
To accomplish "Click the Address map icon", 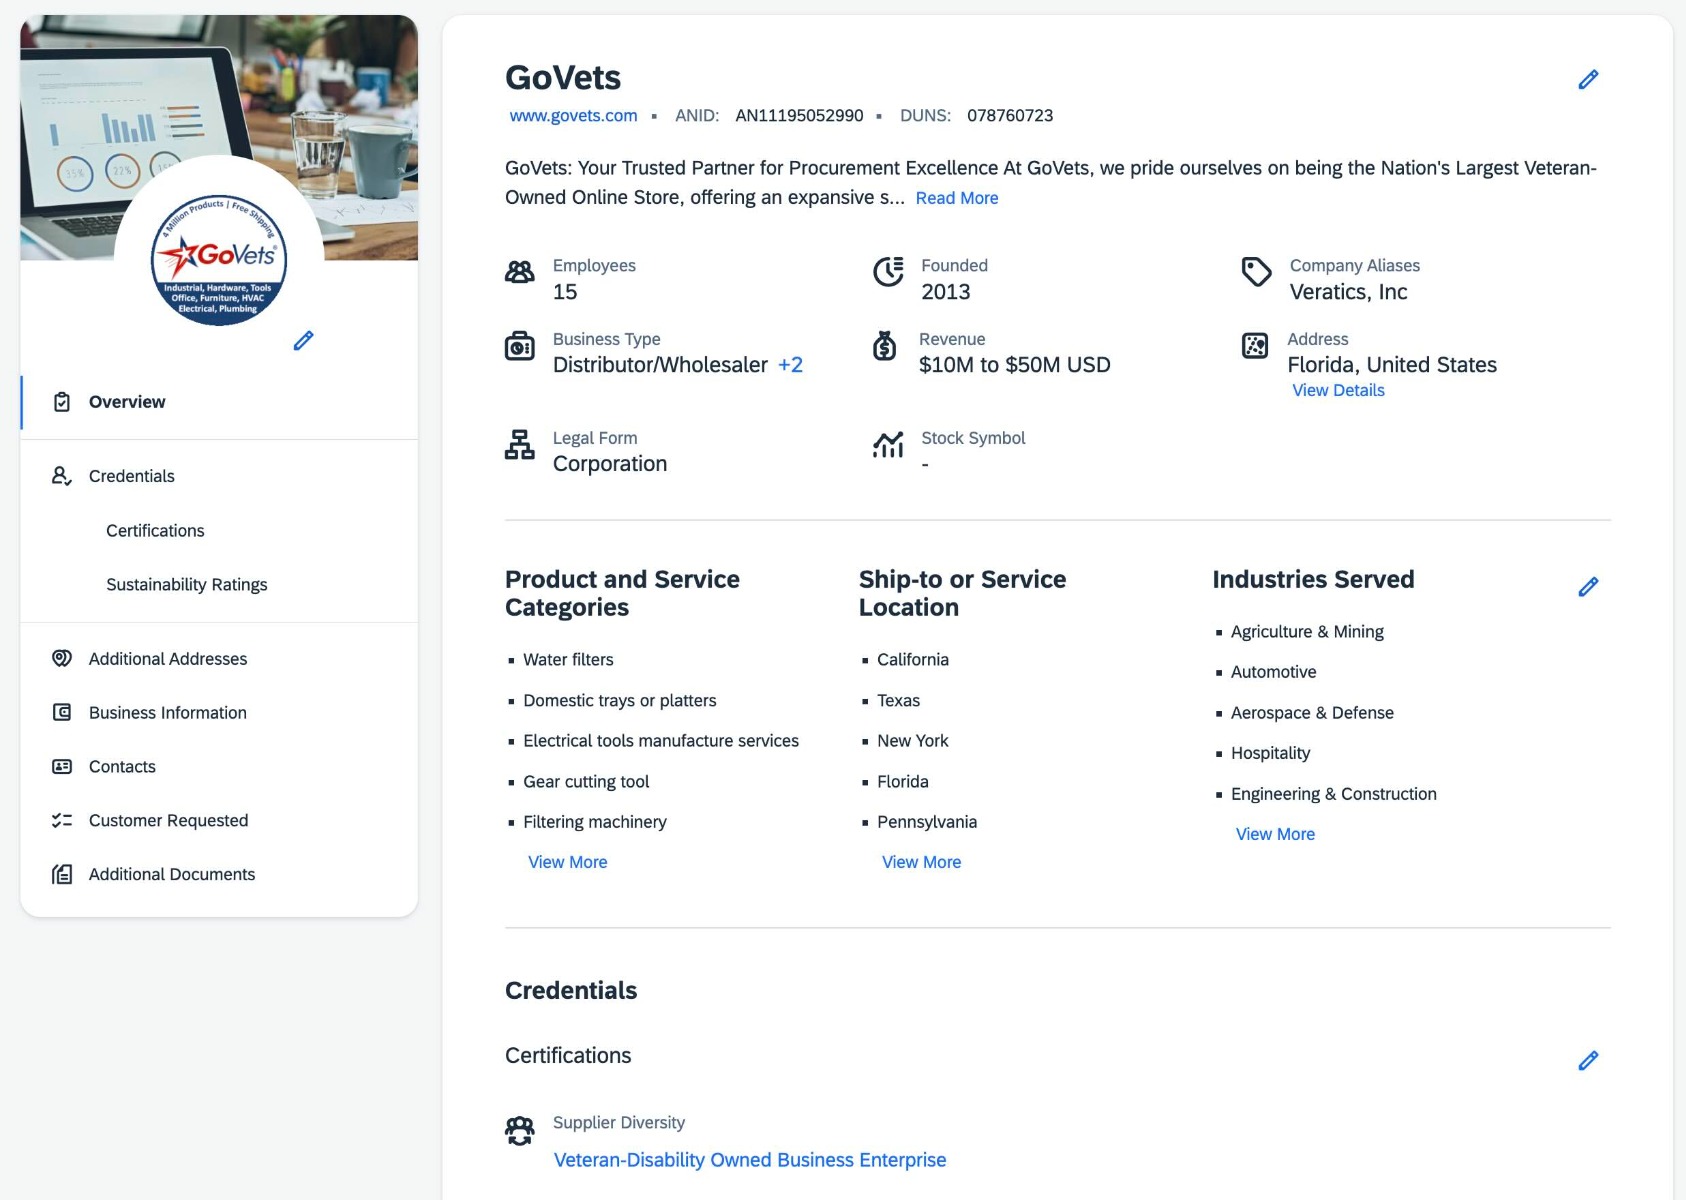I will [x=1255, y=346].
